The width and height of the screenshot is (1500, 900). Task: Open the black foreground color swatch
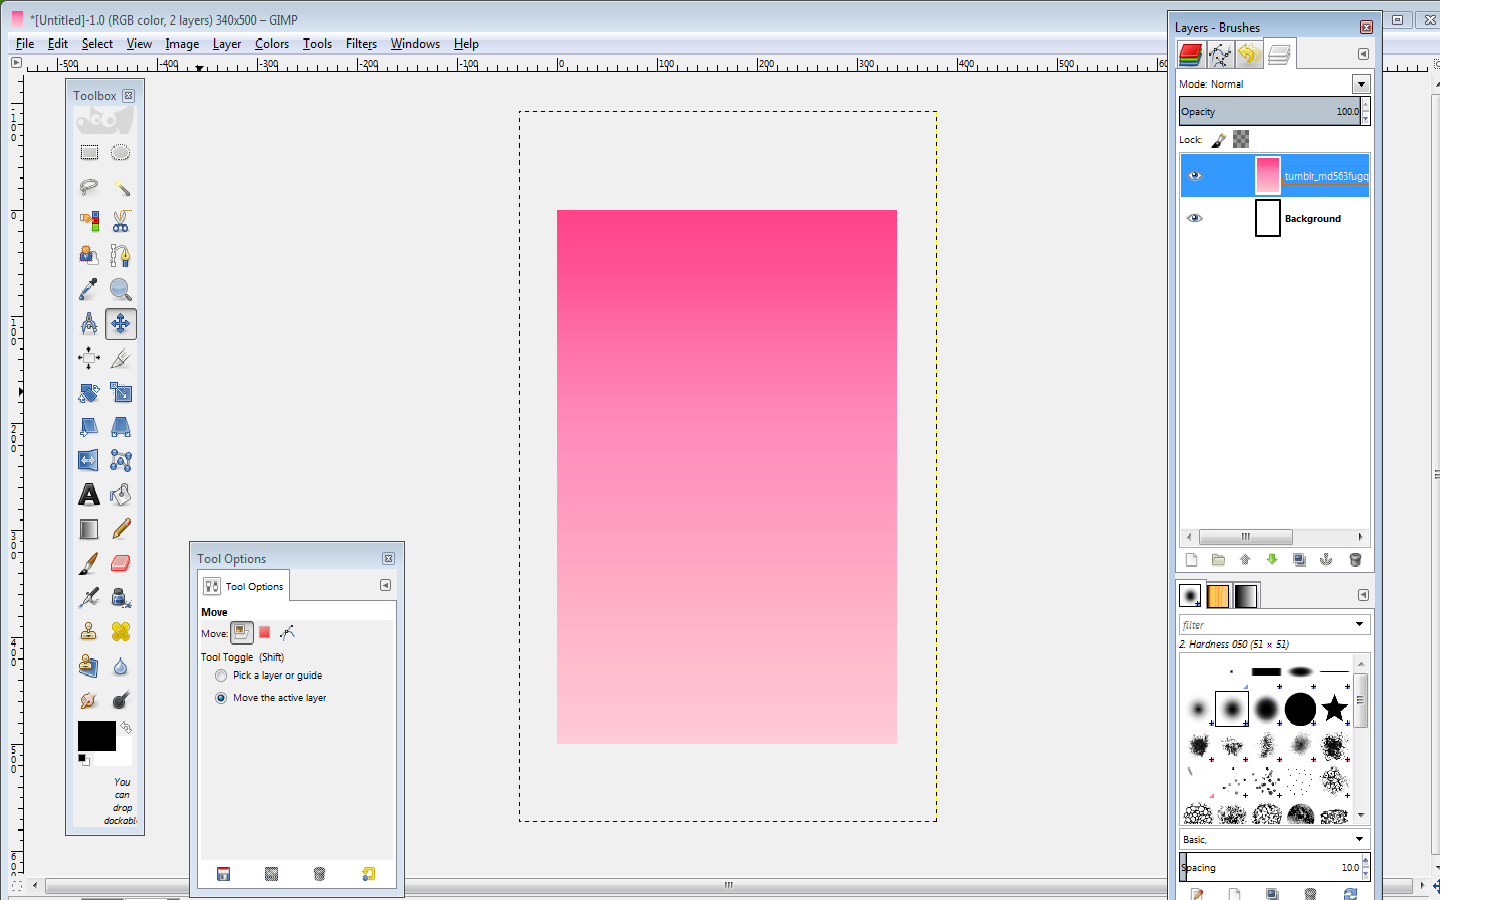point(97,736)
